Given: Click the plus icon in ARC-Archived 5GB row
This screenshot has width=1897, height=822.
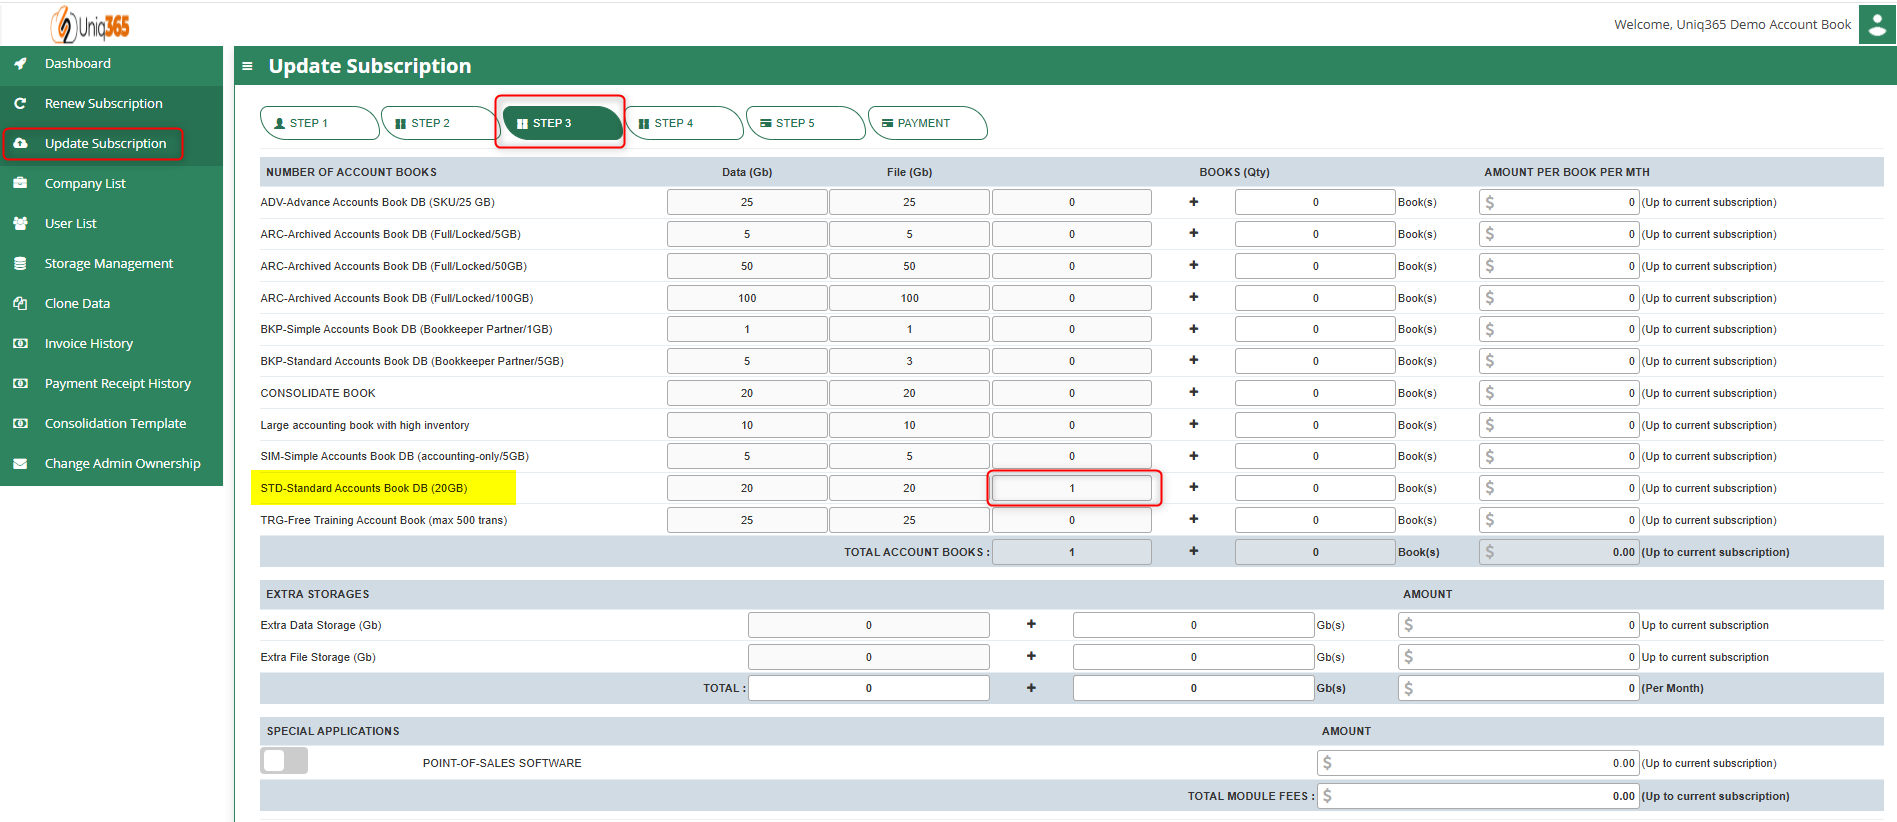Looking at the screenshot, I should [1193, 233].
